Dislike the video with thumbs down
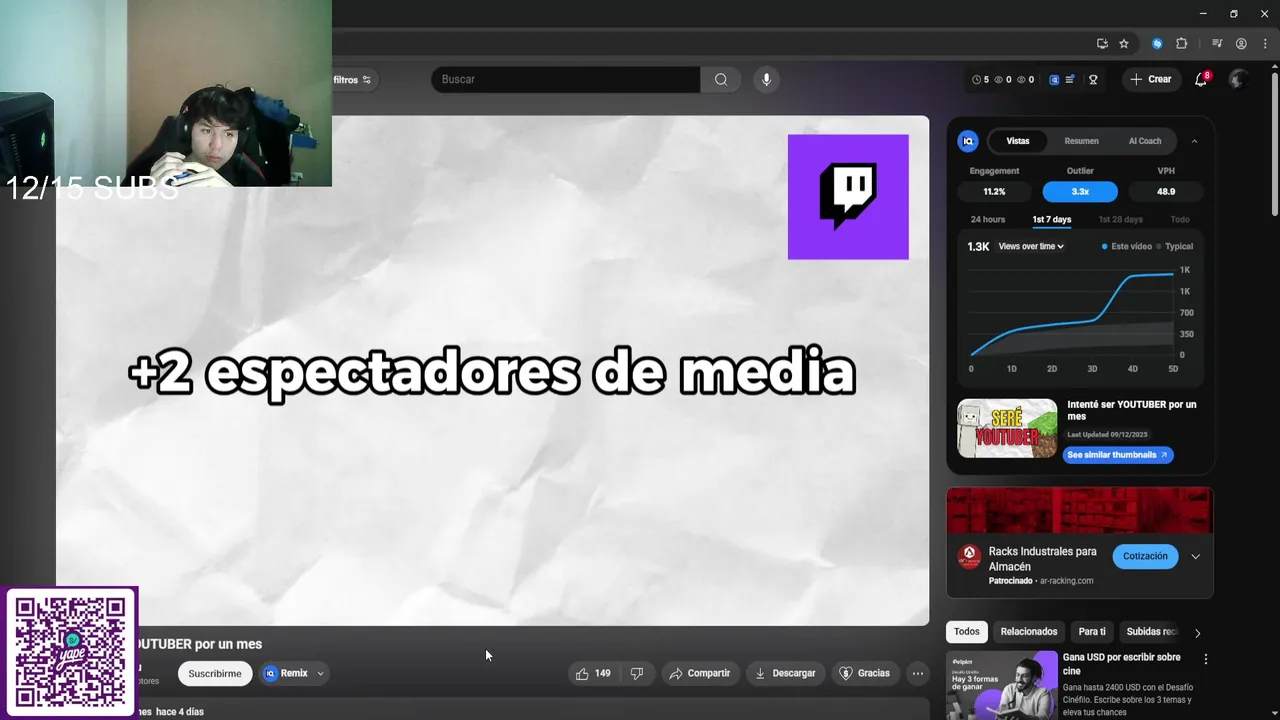 pyautogui.click(x=637, y=673)
